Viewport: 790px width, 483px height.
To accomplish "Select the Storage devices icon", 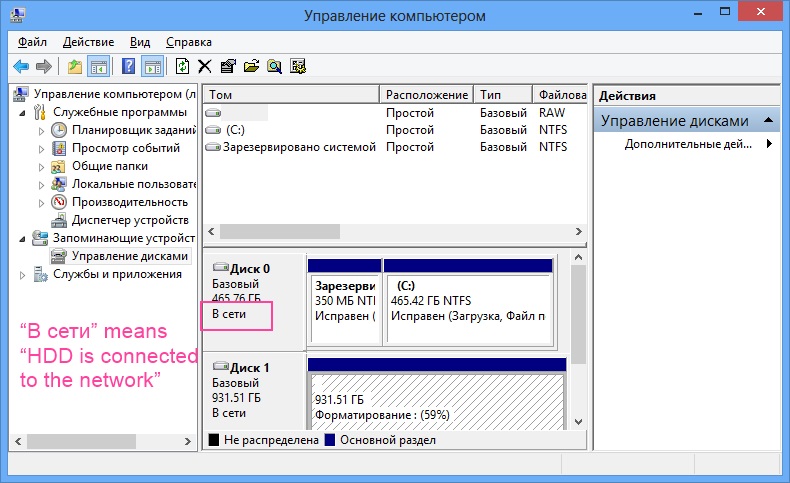I will coord(40,238).
